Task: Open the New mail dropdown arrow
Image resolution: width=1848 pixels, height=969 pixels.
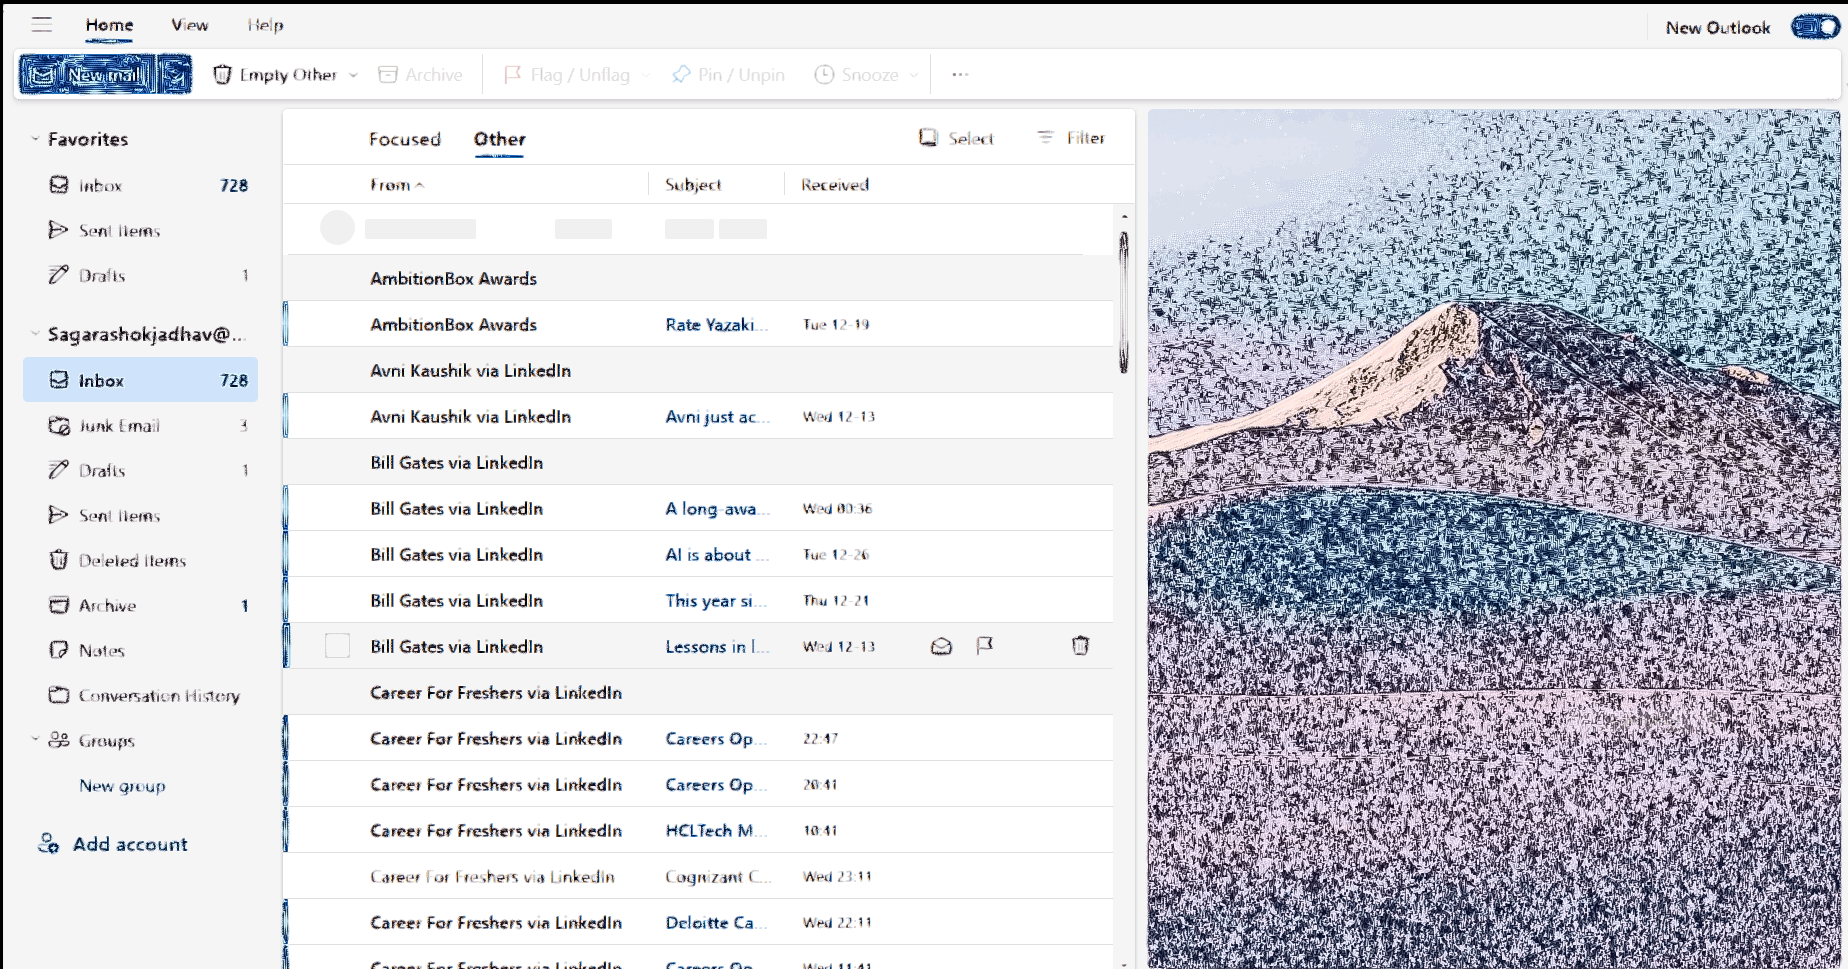Action: pos(175,75)
